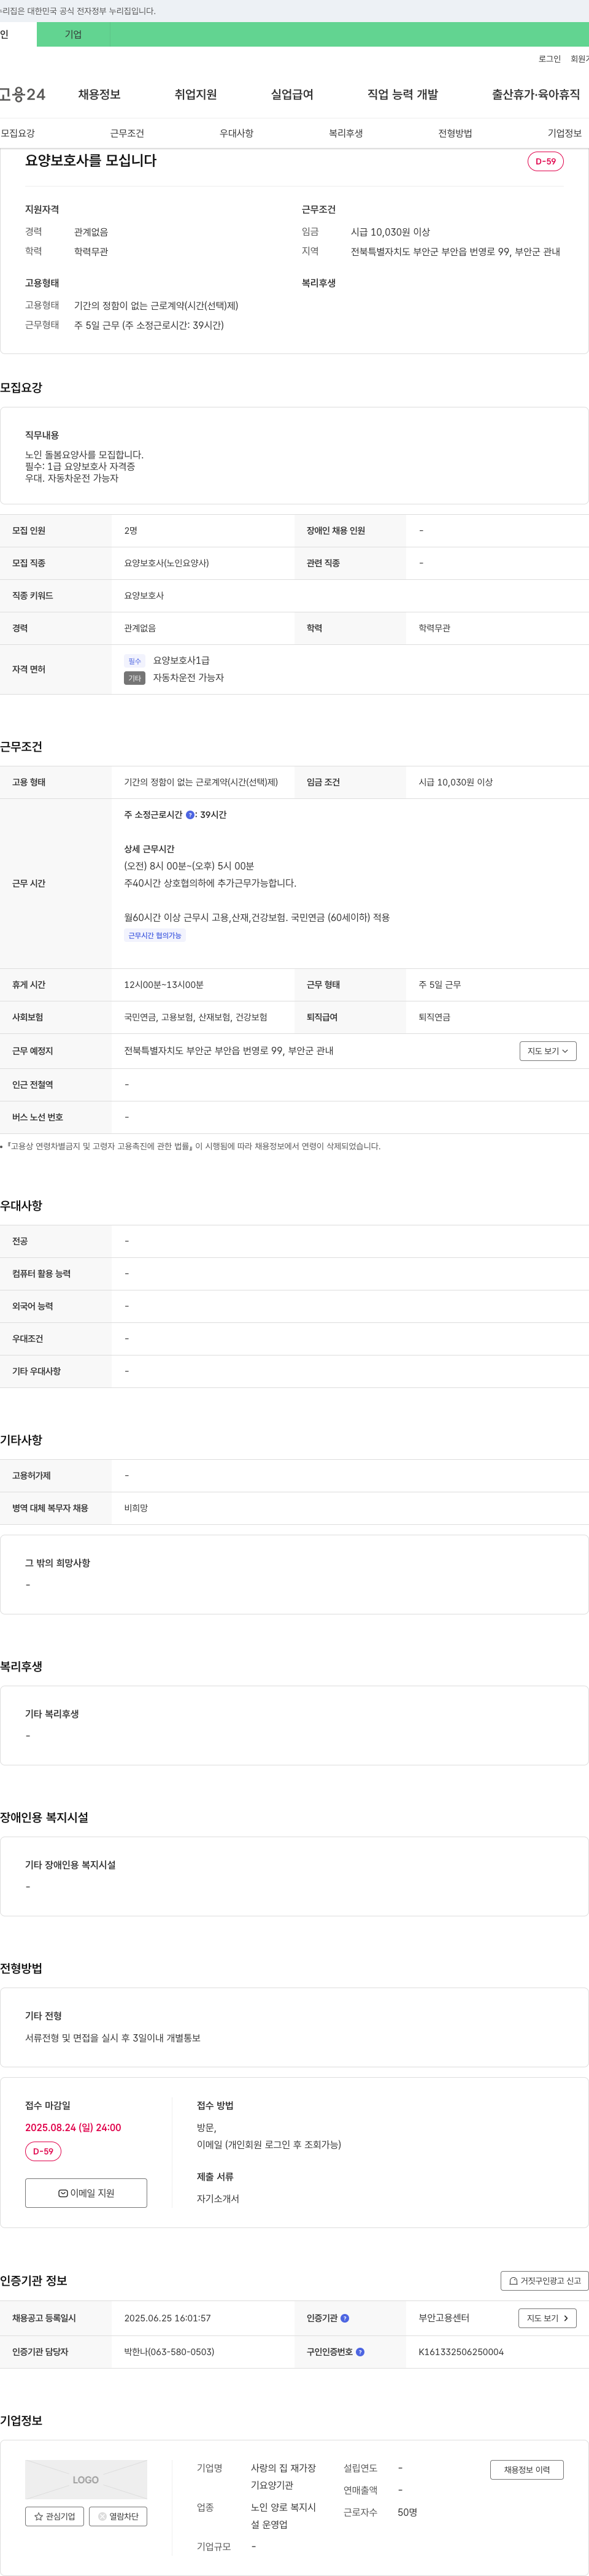589x2576 pixels.
Task: Open 지도 보기 arrow for 부안고용센터
Action: tap(548, 2318)
